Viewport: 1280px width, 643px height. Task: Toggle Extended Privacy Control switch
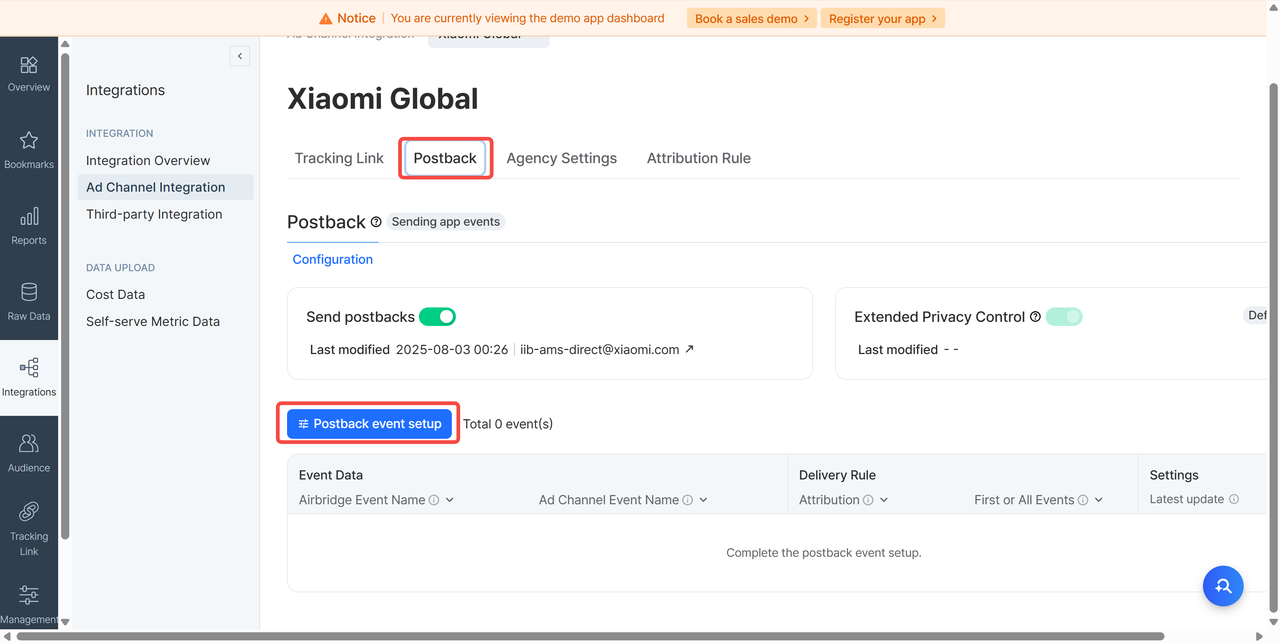tap(1063, 317)
